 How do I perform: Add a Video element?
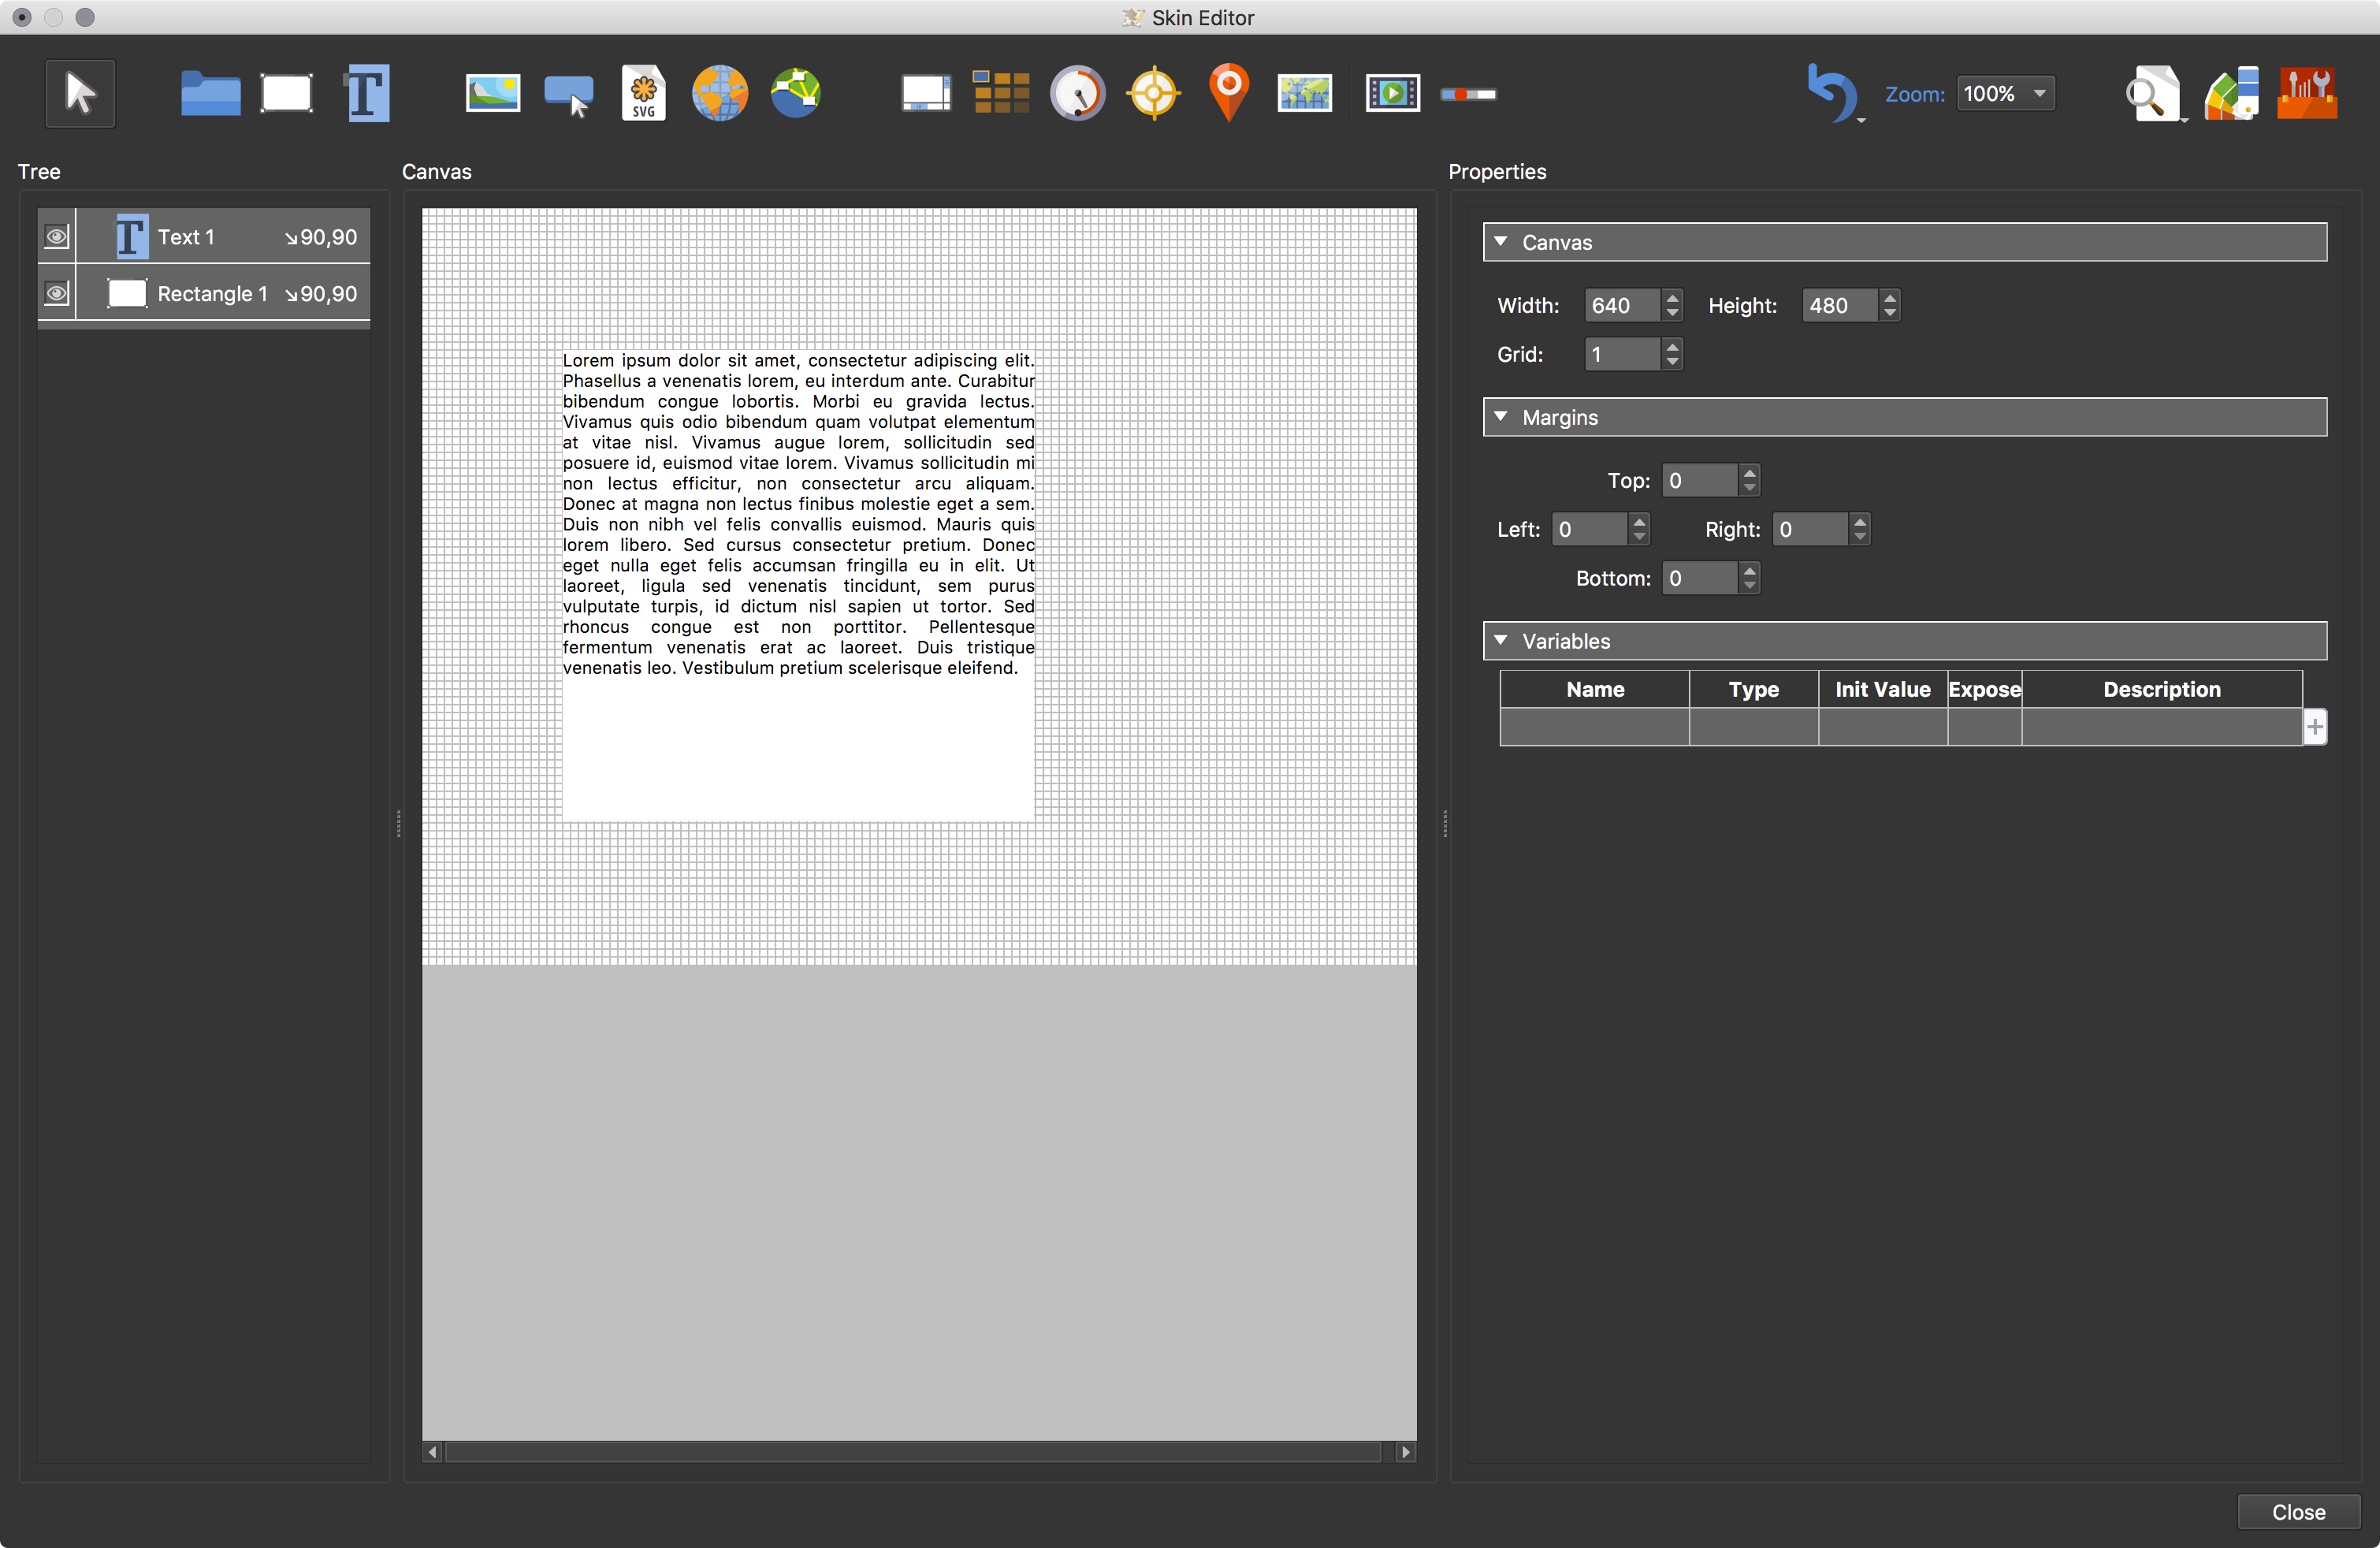[x=1392, y=93]
